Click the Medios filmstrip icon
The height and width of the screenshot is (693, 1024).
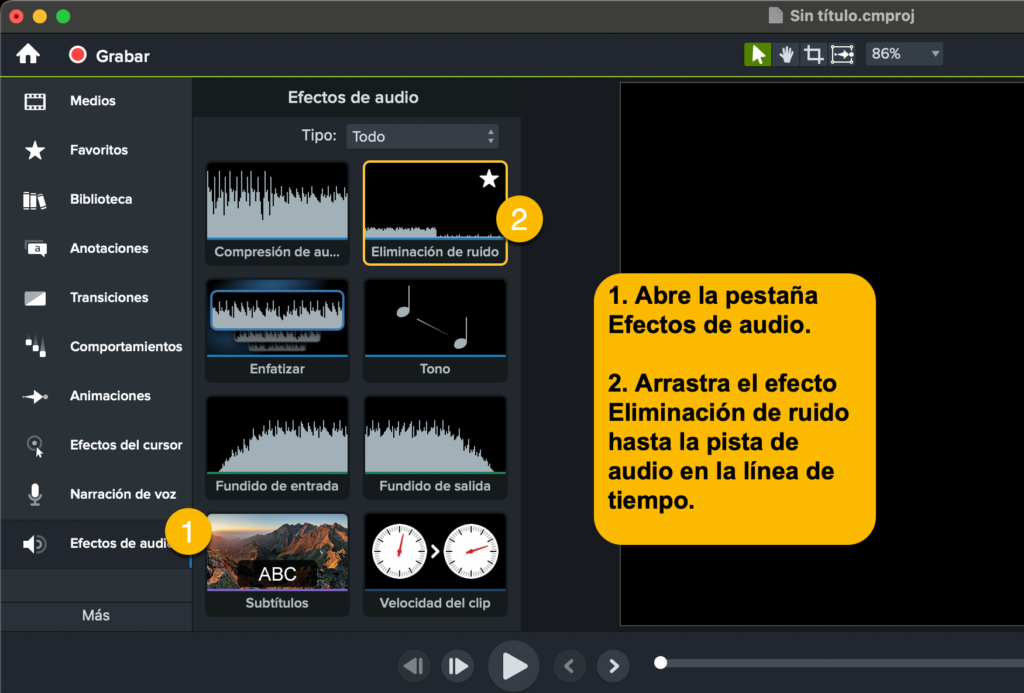coord(35,101)
